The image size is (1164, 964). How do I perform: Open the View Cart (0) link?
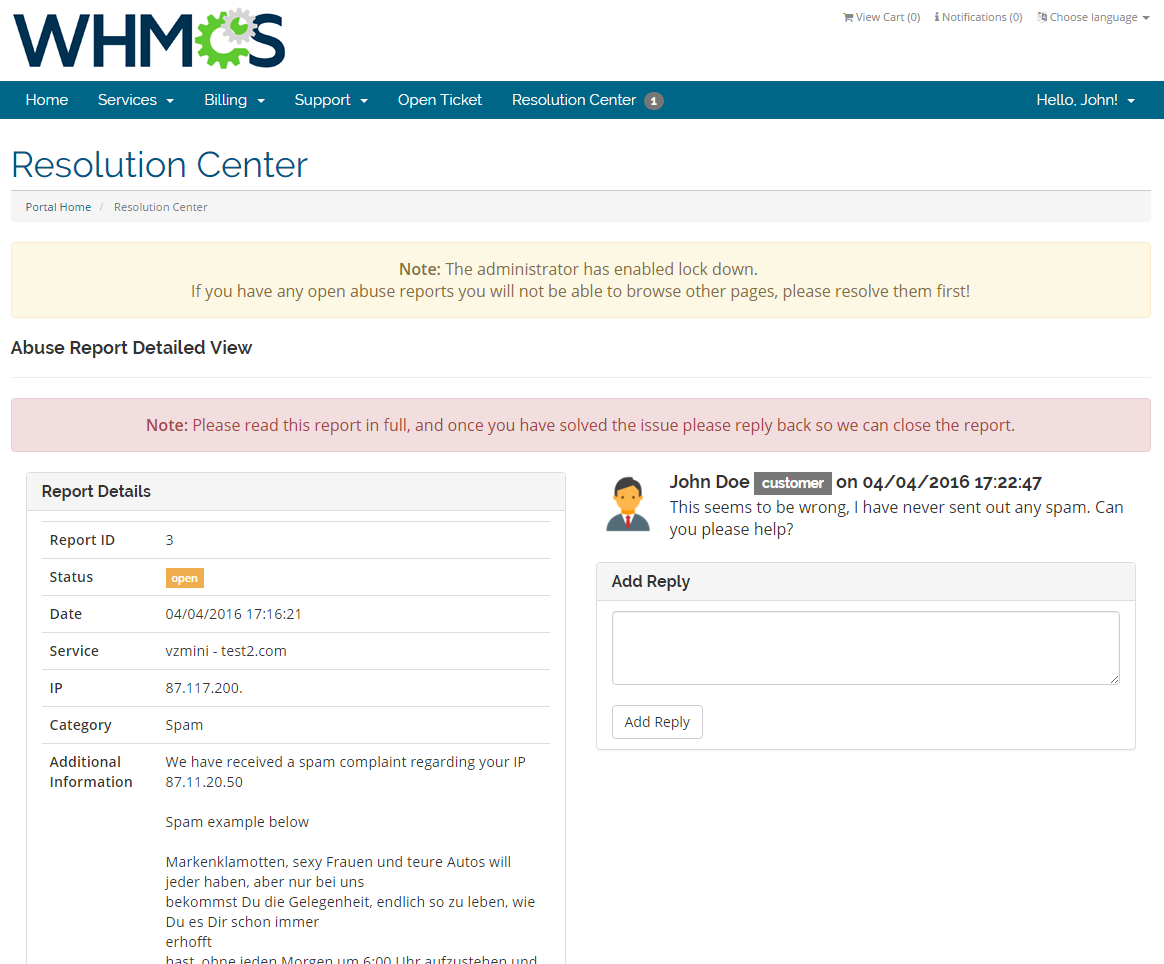(887, 17)
